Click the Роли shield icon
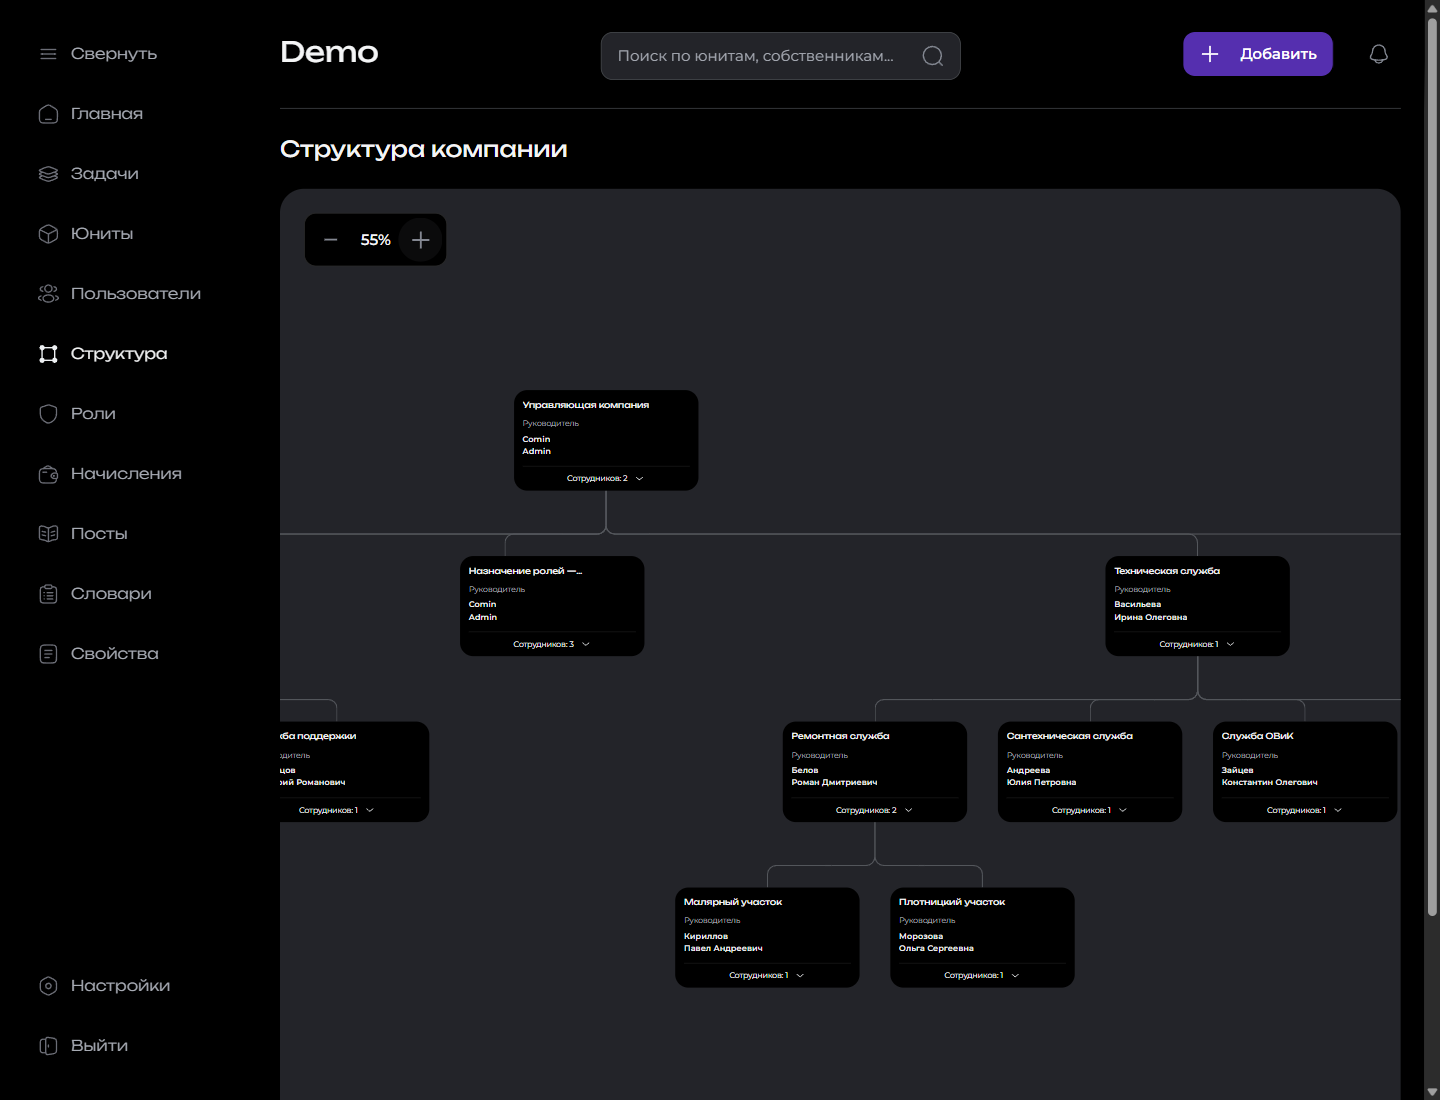1440x1100 pixels. pos(48,414)
